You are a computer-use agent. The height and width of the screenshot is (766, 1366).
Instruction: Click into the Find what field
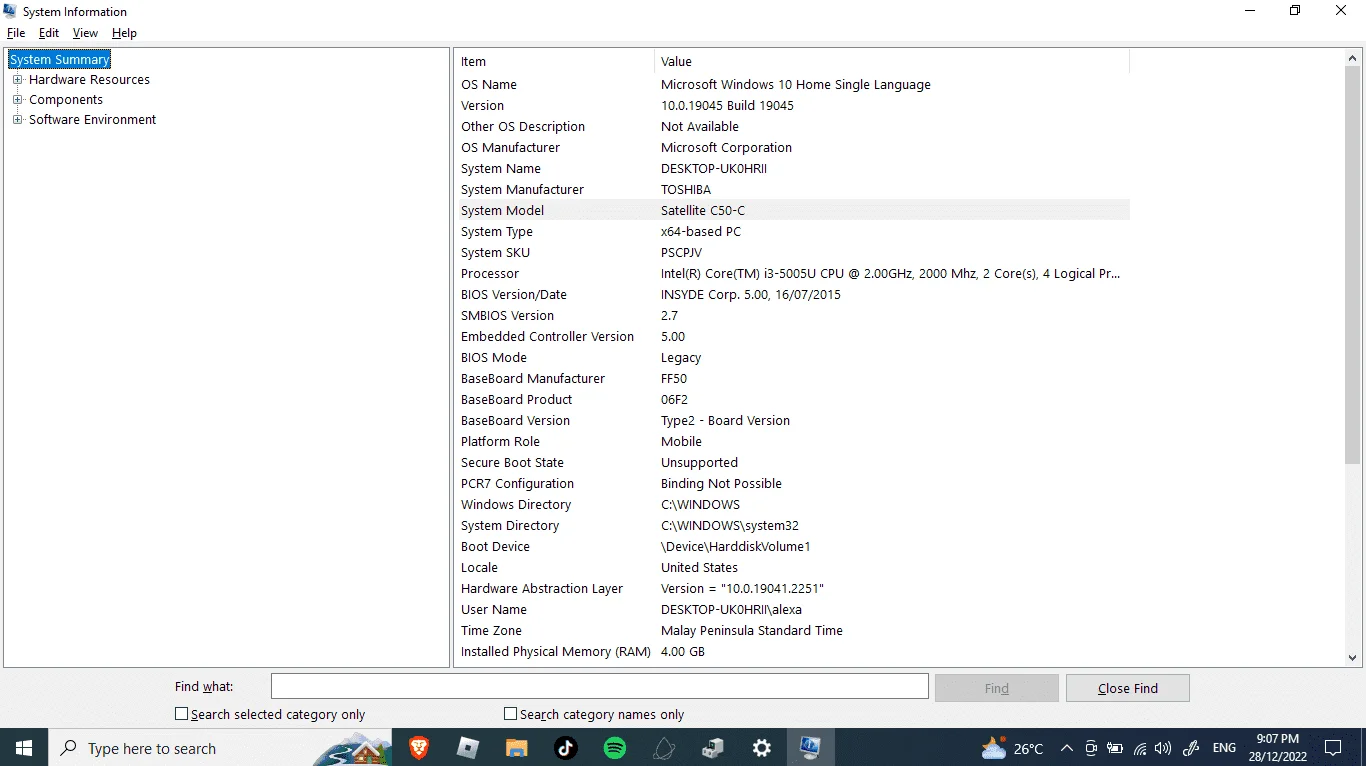(x=600, y=686)
